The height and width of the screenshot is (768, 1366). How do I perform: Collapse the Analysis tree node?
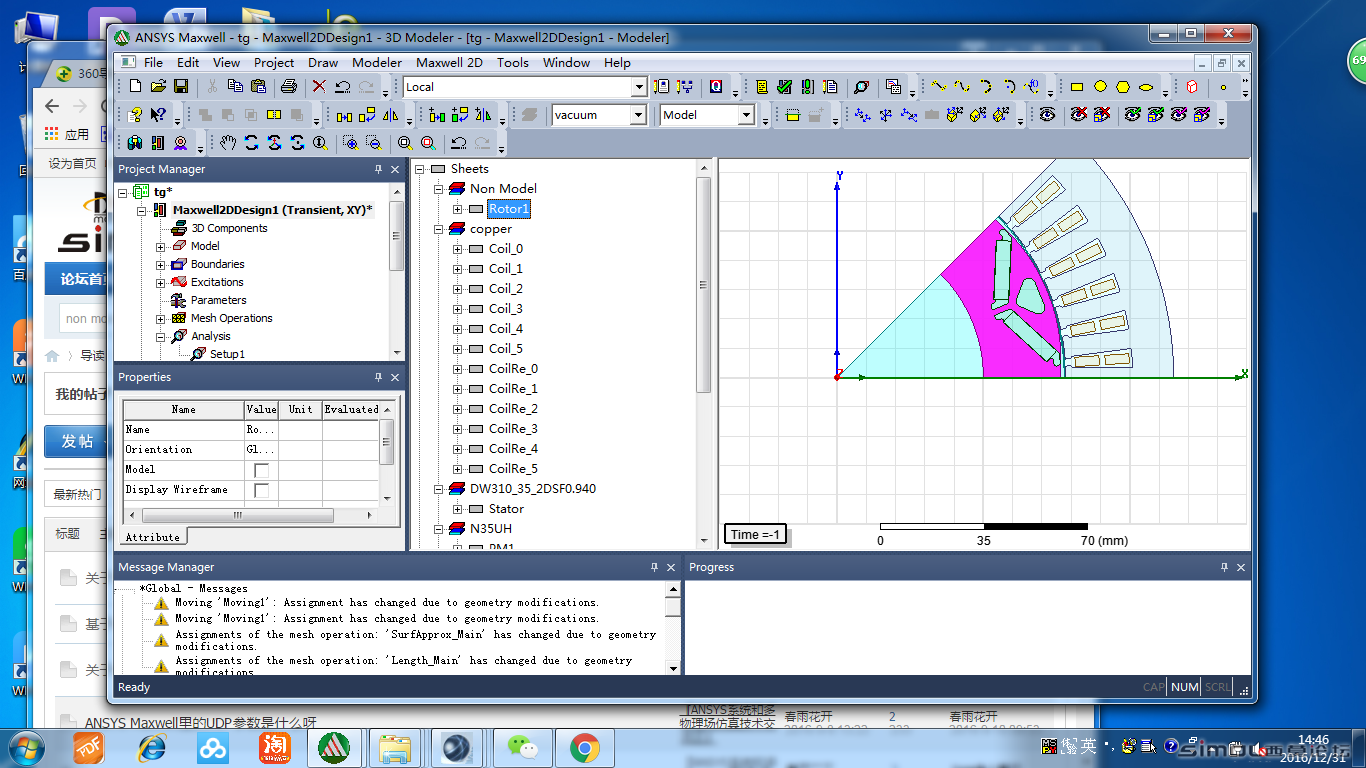tap(160, 337)
